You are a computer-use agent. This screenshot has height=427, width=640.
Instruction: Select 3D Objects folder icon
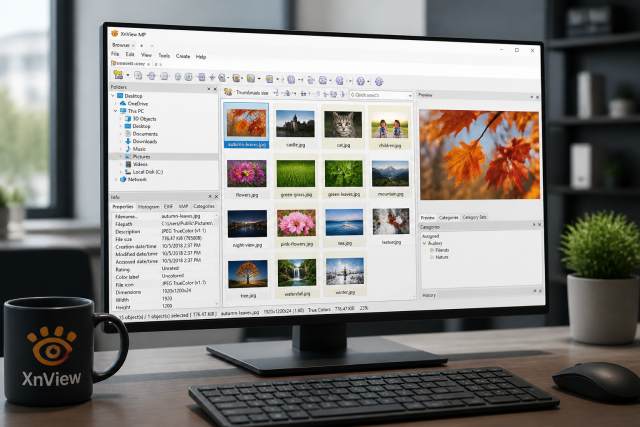click(x=128, y=118)
